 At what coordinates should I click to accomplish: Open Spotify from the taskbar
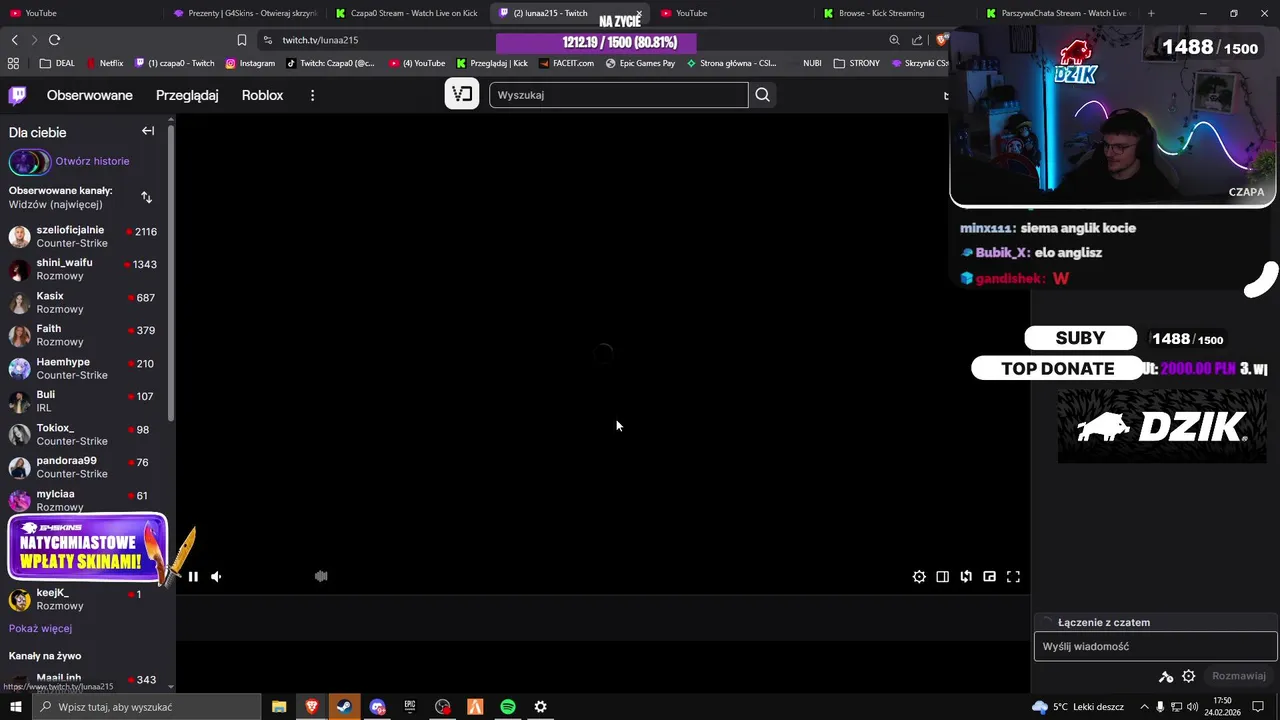[x=508, y=707]
